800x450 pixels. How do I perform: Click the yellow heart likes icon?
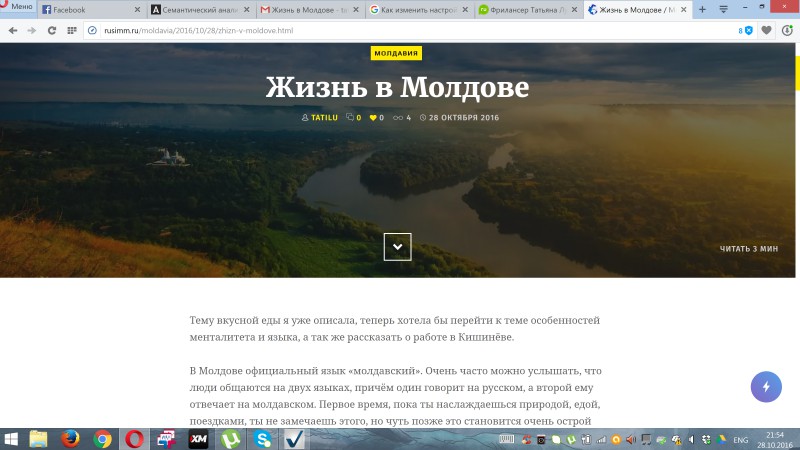point(373,118)
